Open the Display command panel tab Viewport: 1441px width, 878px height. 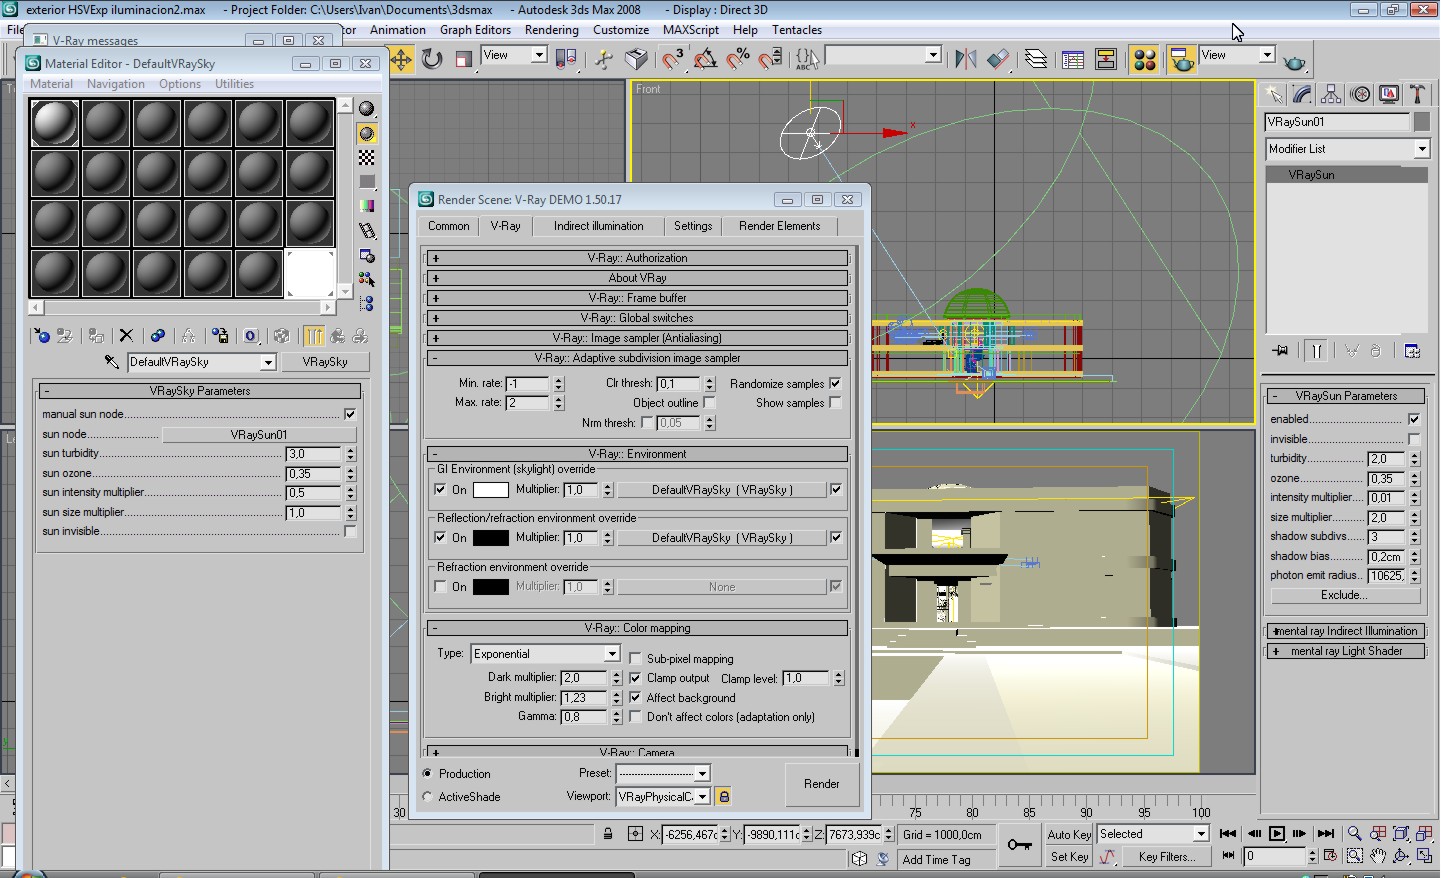pos(1389,94)
